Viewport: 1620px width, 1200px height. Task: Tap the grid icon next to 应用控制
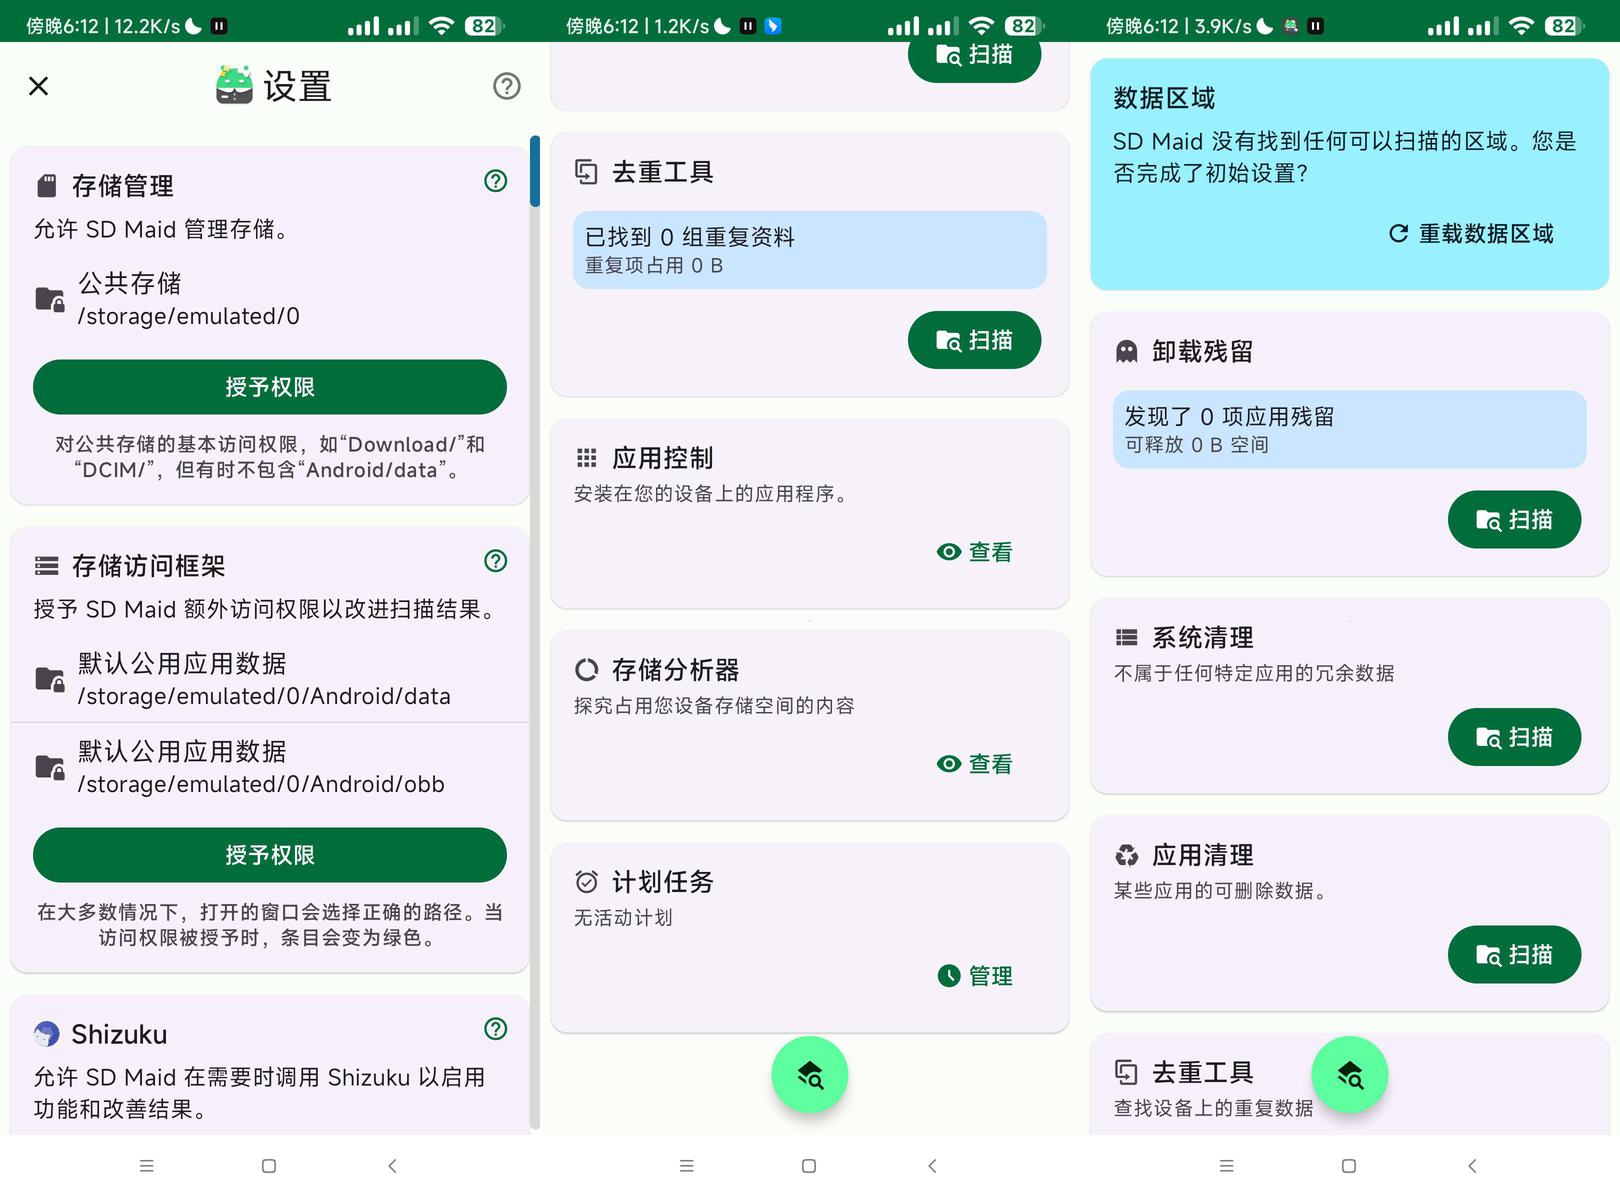click(587, 458)
